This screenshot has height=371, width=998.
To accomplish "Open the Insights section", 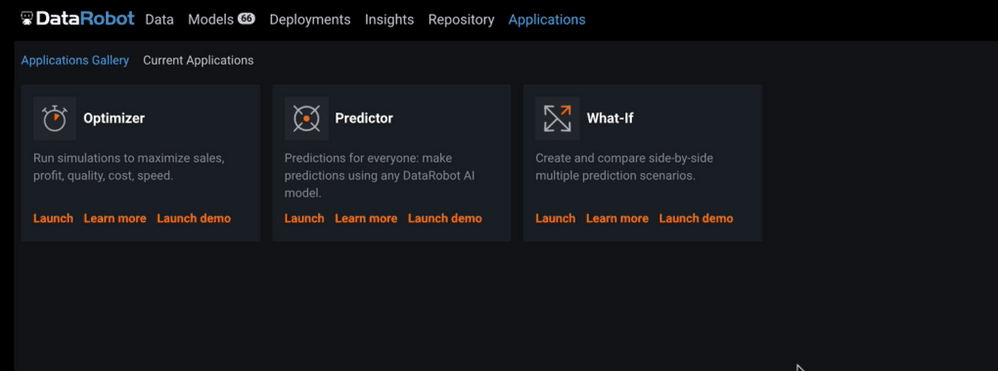I will [390, 20].
